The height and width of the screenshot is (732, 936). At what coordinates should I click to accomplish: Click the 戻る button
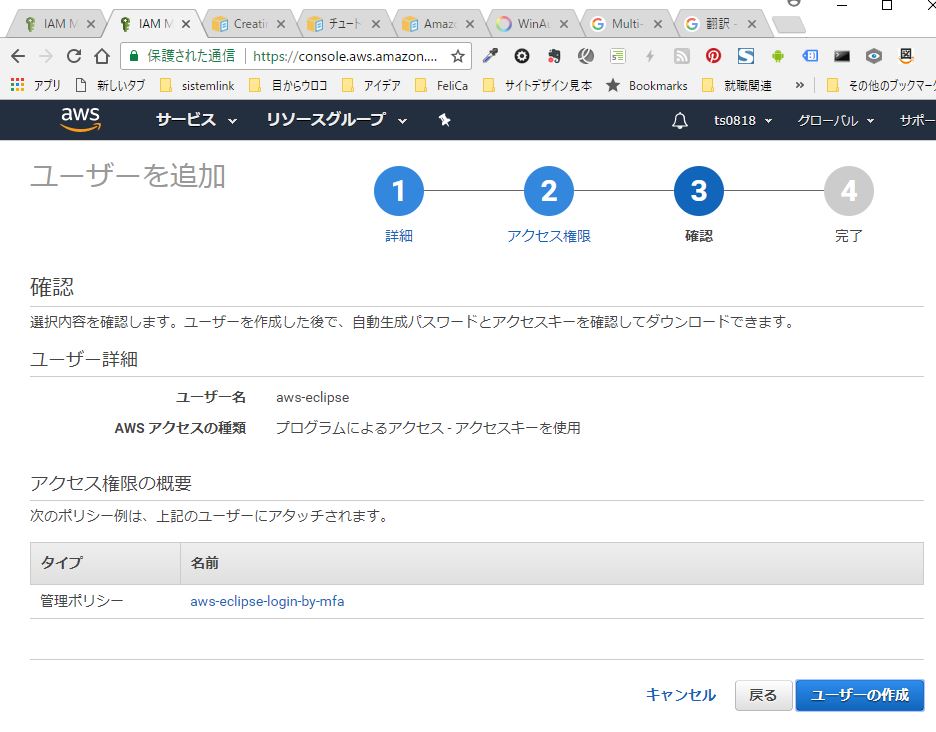point(763,695)
